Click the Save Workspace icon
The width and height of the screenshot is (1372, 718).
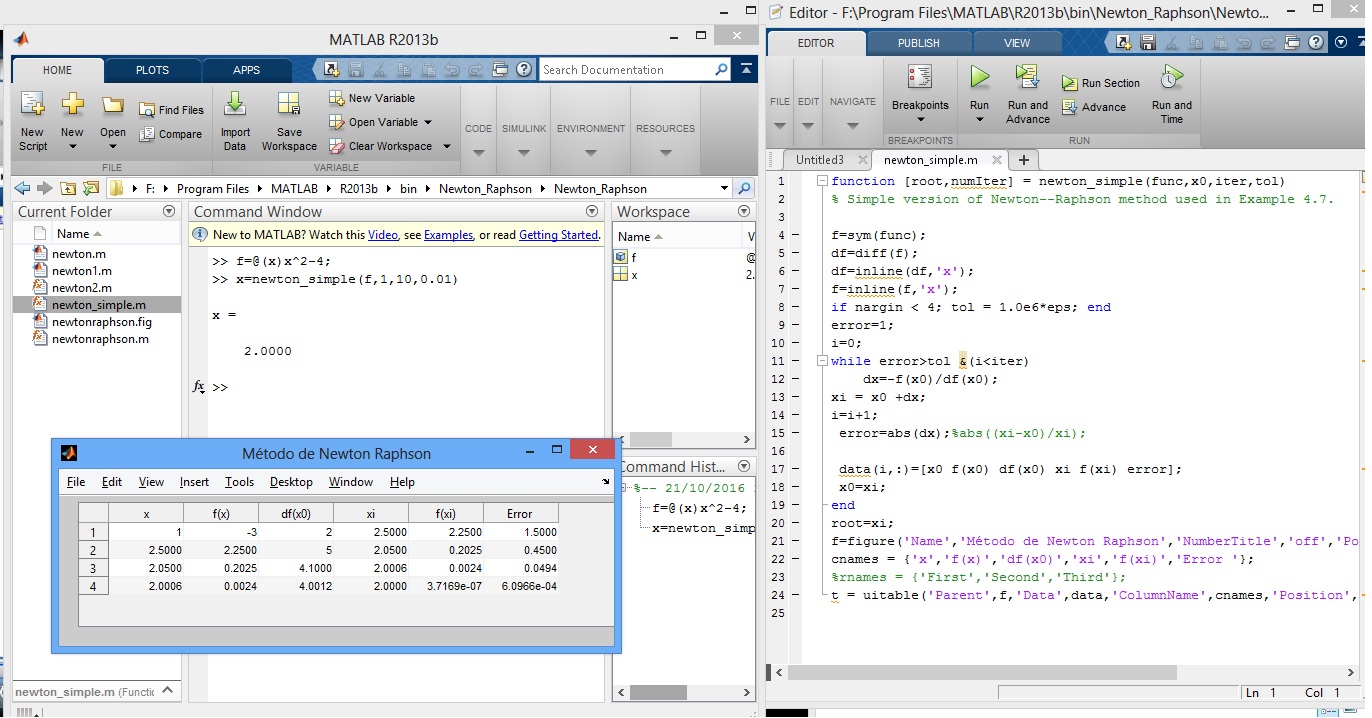(289, 105)
